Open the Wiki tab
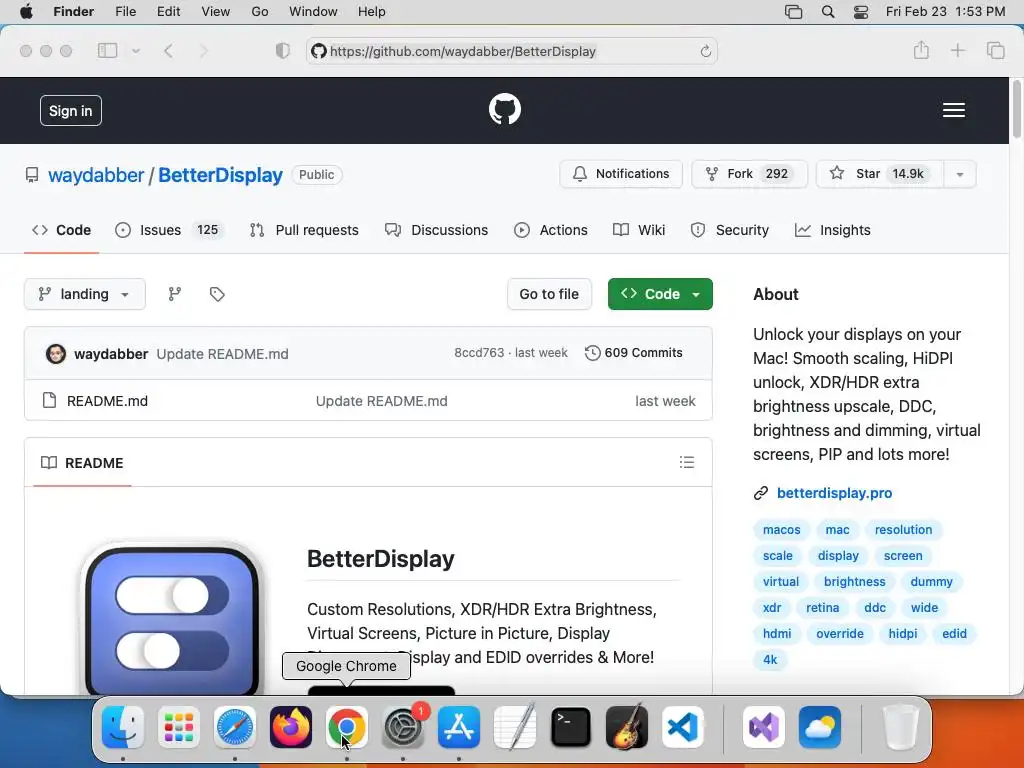Viewport: 1024px width, 768px height. click(x=639, y=230)
